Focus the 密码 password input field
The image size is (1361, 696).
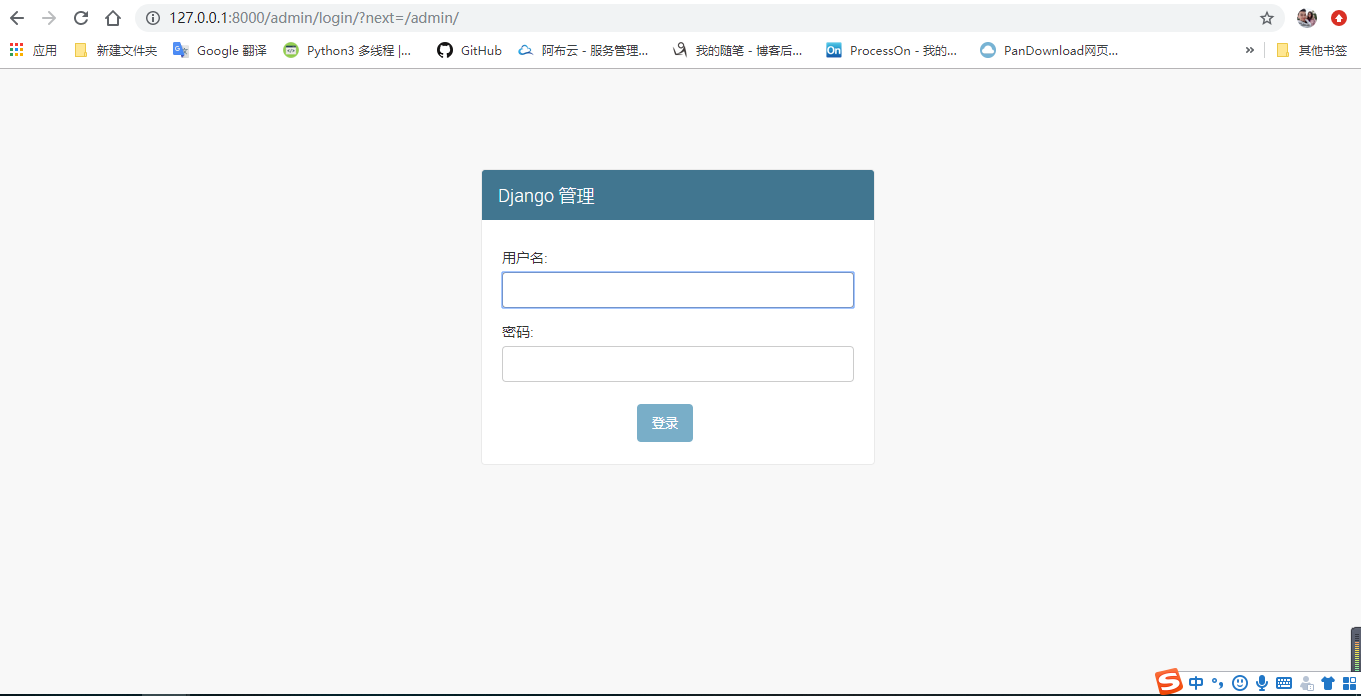click(x=677, y=364)
